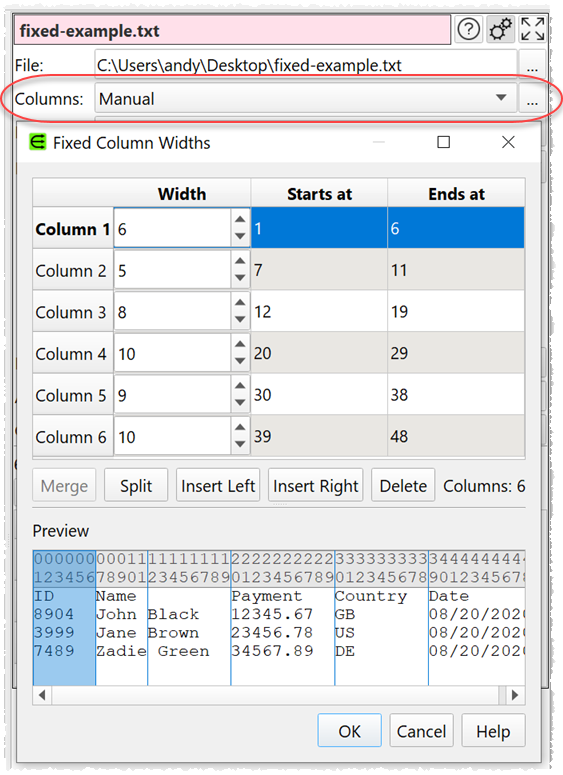Viewport: 563px width, 775px height.
Task: Click the preview scrollbar left arrow
Action: click(43, 695)
